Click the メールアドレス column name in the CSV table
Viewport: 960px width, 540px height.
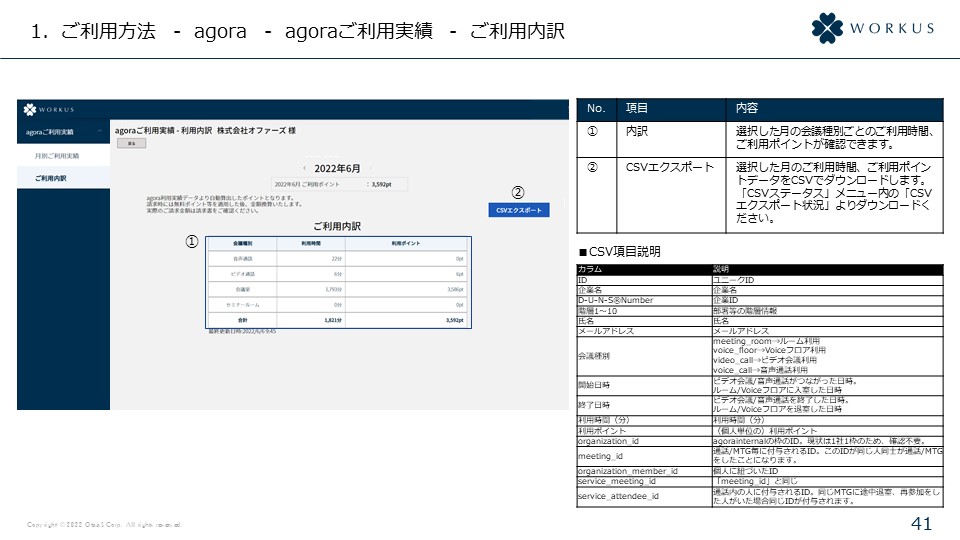coord(606,331)
